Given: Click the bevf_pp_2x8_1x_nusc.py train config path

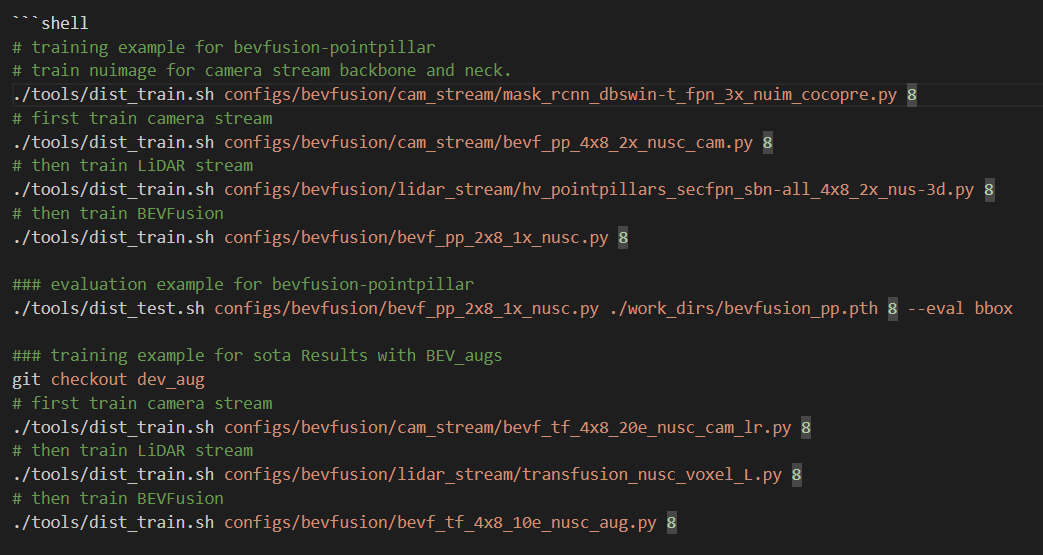Looking at the screenshot, I should [416, 238].
